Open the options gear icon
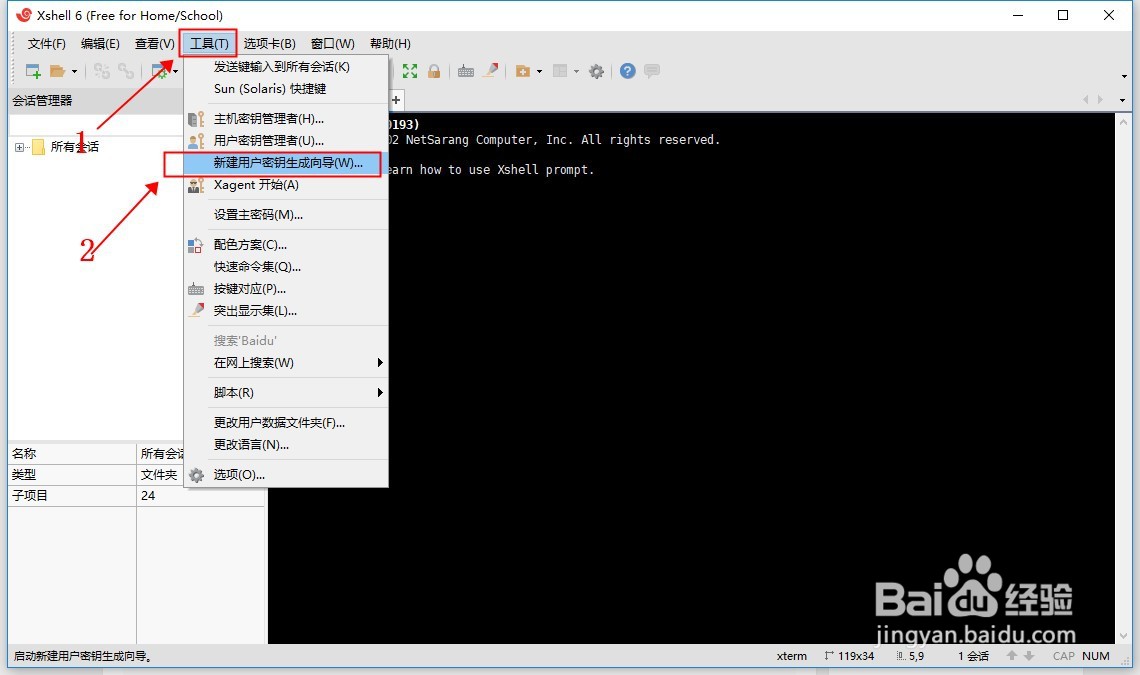The width and height of the screenshot is (1140, 675). pyautogui.click(x=596, y=70)
